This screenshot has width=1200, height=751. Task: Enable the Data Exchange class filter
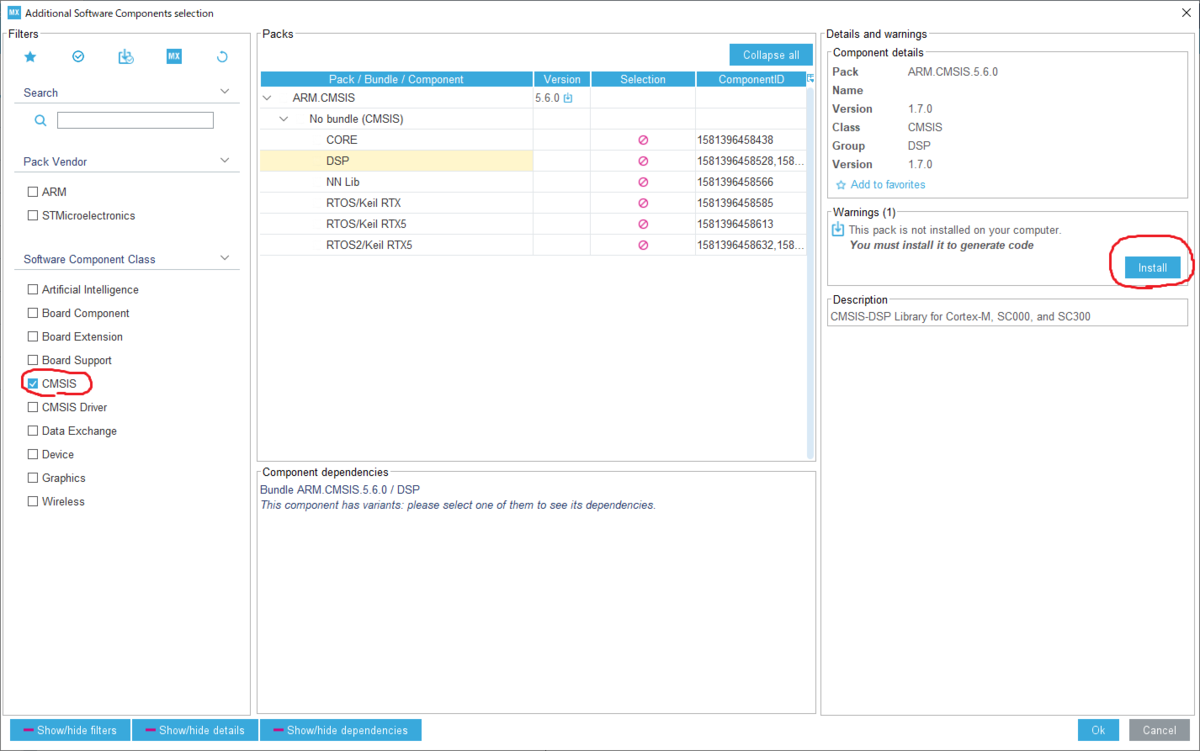click(x=33, y=431)
